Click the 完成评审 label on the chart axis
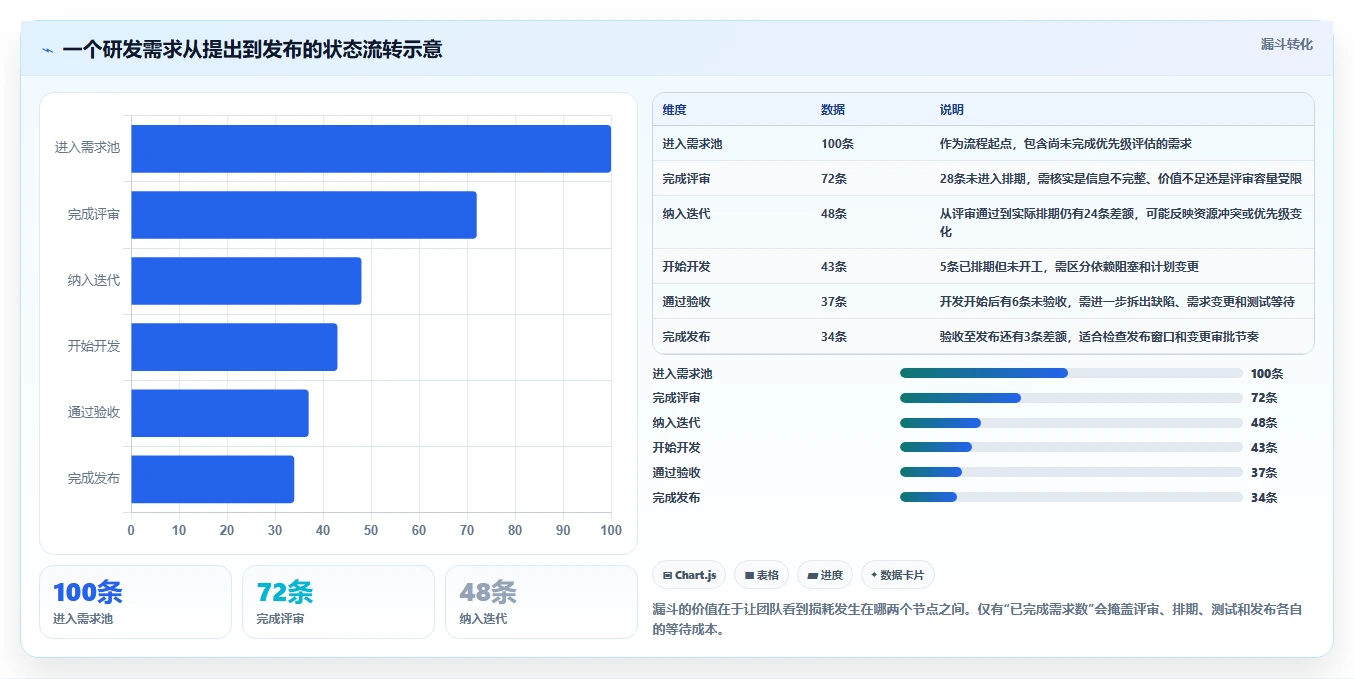1354x679 pixels. click(x=94, y=214)
